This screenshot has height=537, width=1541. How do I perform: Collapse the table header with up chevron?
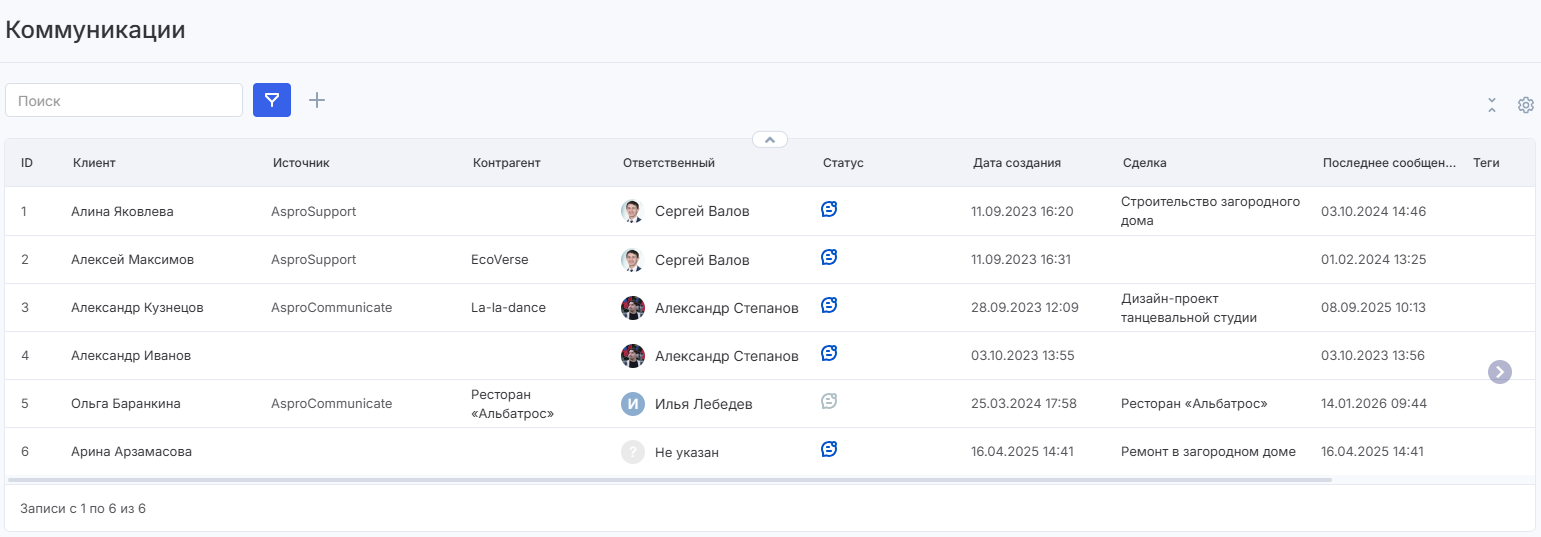pyautogui.click(x=769, y=140)
